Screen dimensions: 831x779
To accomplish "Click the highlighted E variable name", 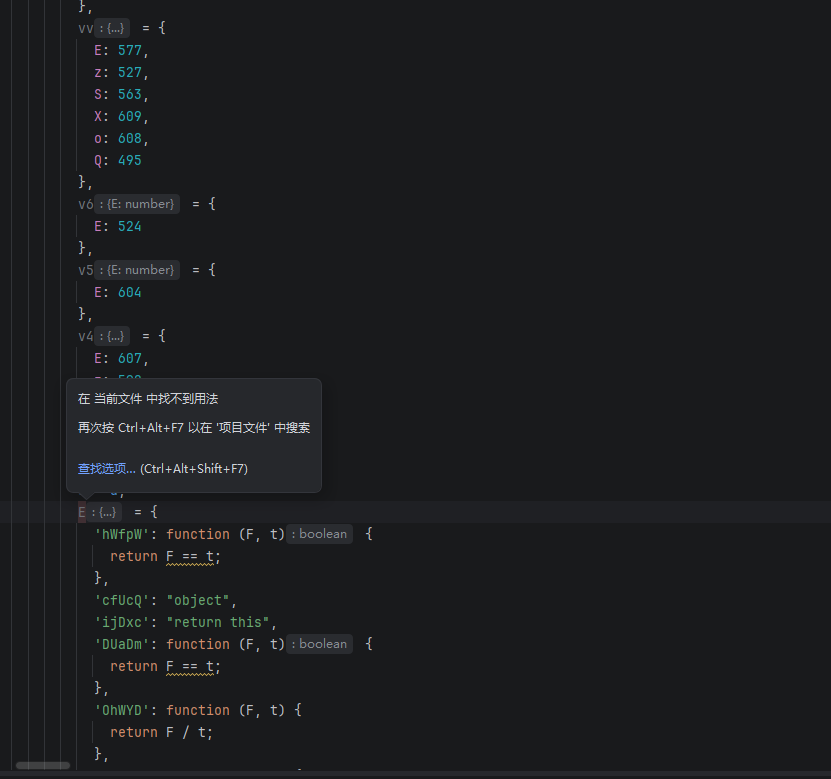I will [x=82, y=512].
